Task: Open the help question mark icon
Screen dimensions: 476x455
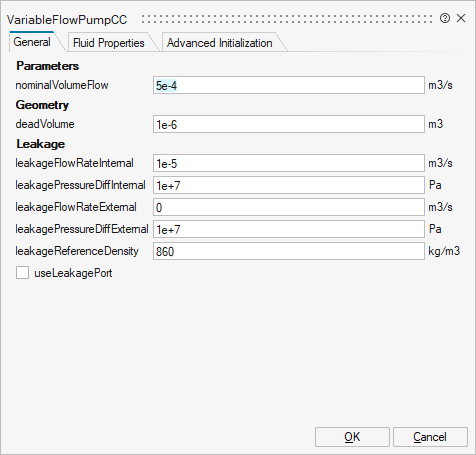Action: (445, 18)
